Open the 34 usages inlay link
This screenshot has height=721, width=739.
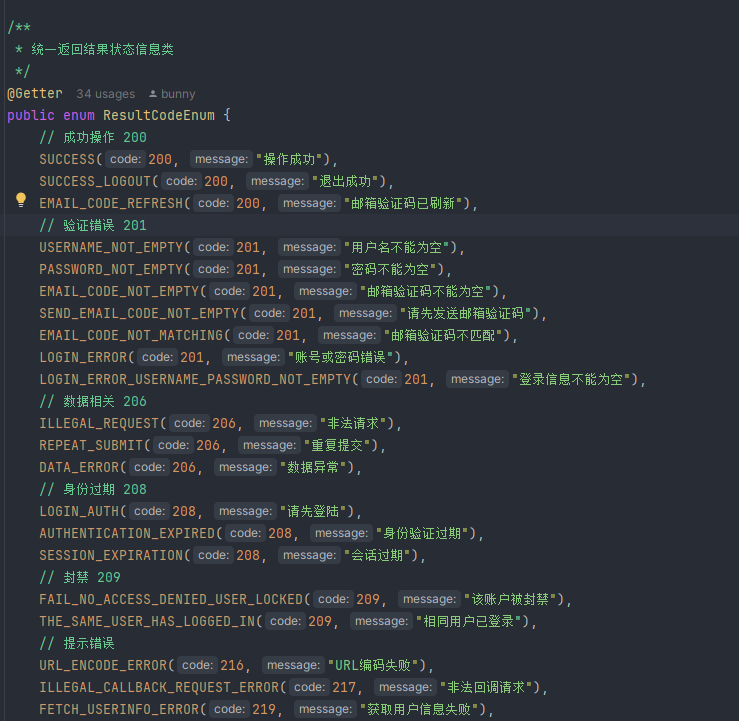(x=106, y=94)
